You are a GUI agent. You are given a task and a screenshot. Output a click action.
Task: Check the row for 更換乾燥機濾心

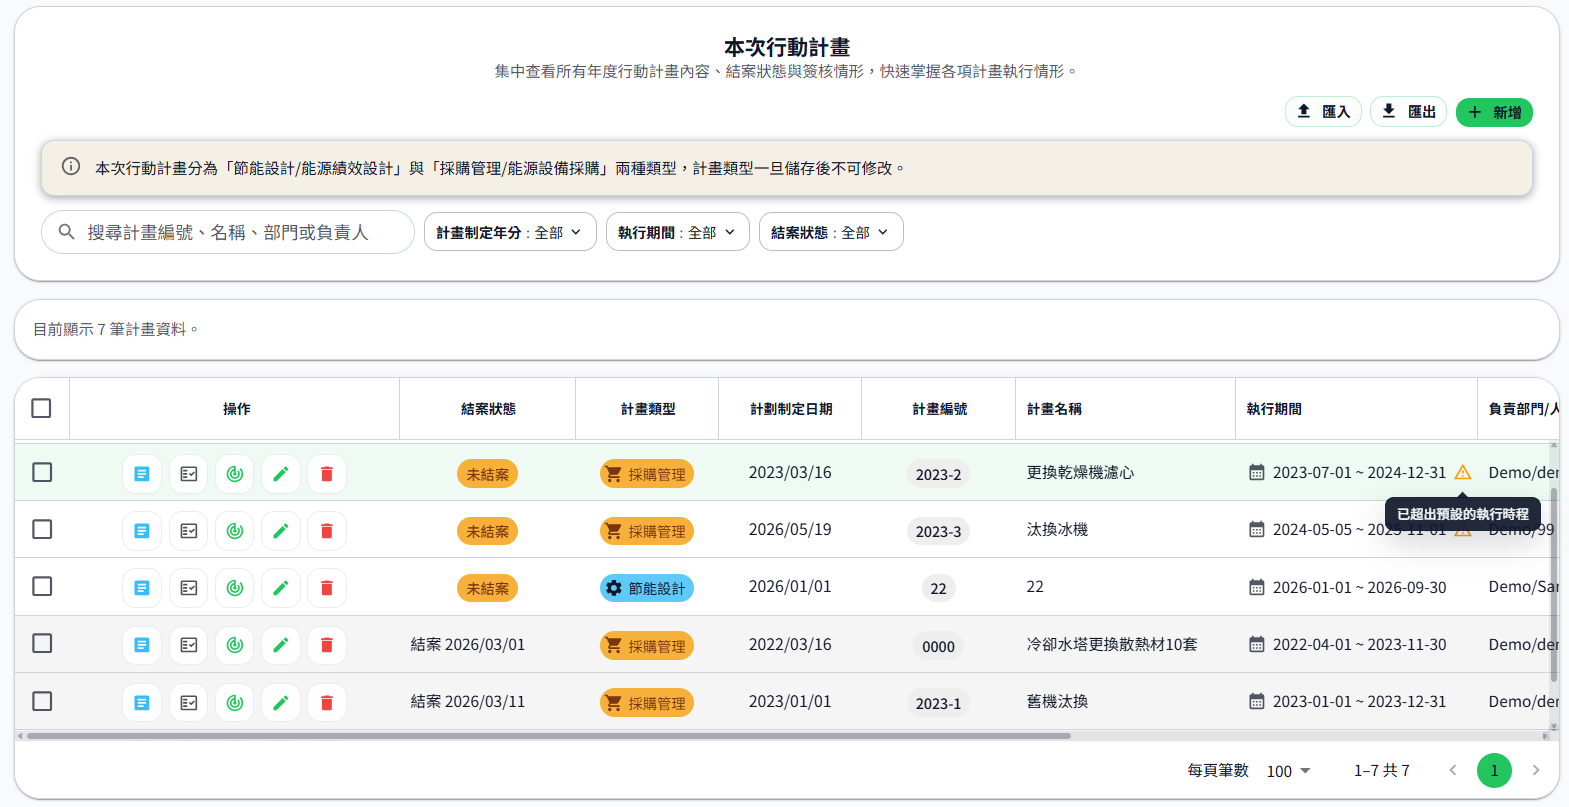pyautogui.click(x=42, y=472)
